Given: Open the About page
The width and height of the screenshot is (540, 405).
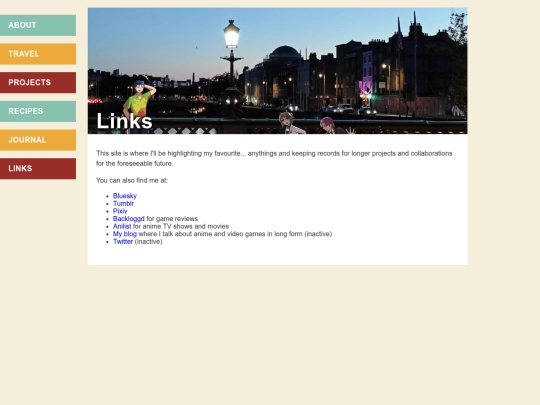Looking at the screenshot, I should (x=38, y=25).
